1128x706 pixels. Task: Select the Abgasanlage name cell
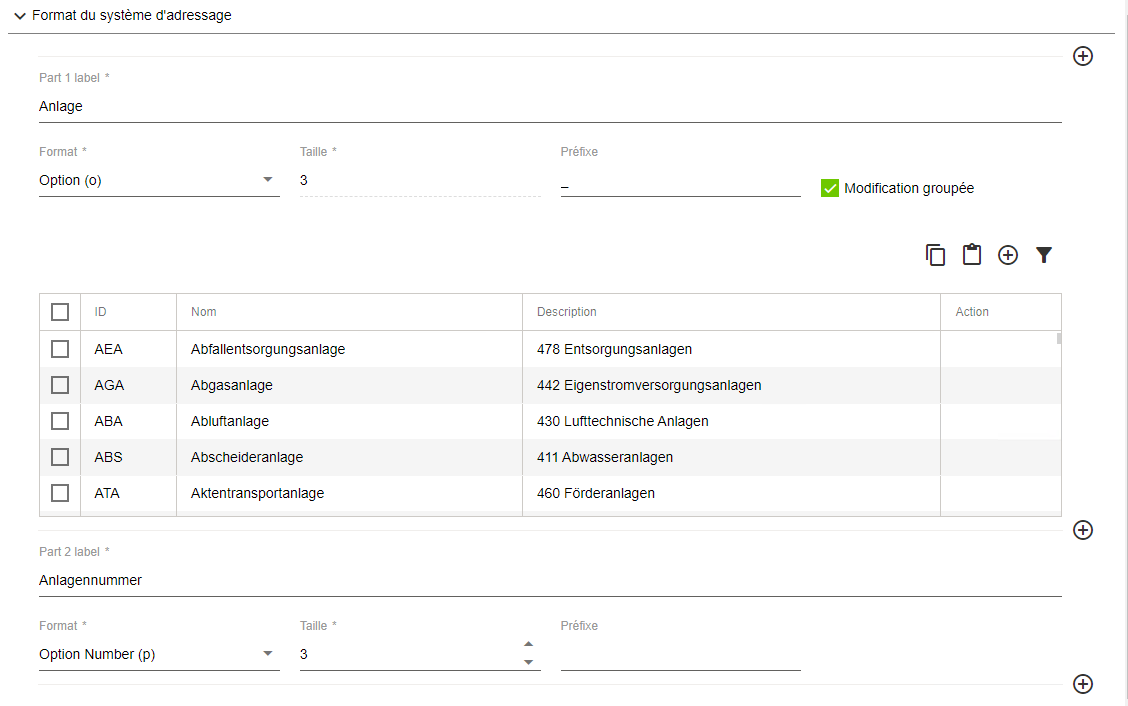350,385
